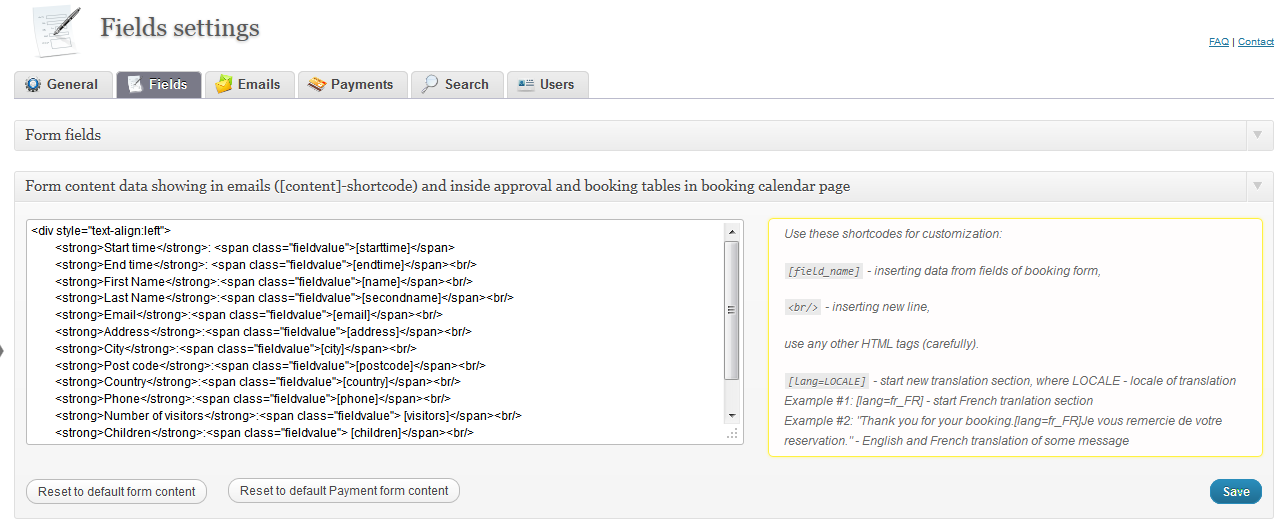Switch to the Users tab

point(547,85)
